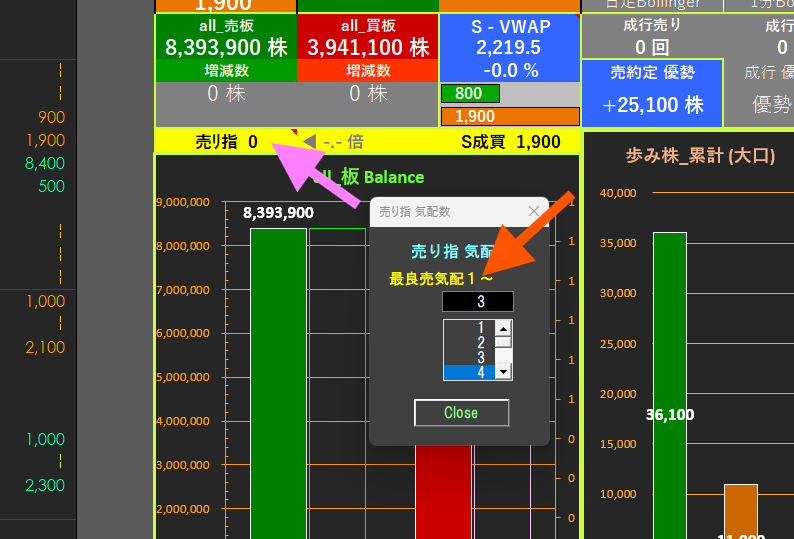The height and width of the screenshot is (539, 794).
Task: Click the 売指 0 yellow cell
Action: tap(226, 142)
